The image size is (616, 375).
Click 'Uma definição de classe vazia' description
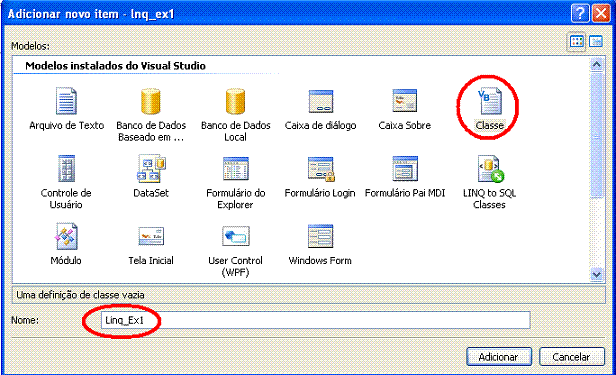pos(80,295)
